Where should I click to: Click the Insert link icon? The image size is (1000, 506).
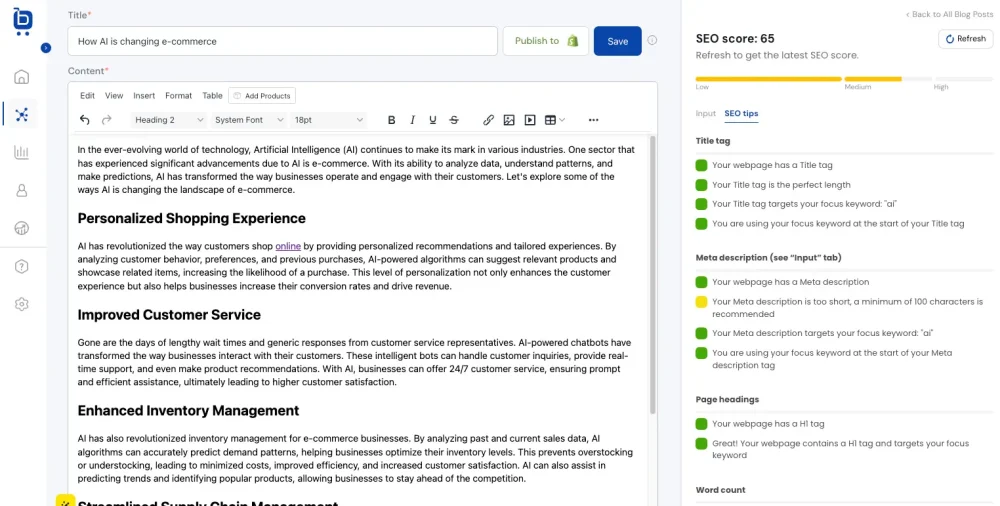489,120
